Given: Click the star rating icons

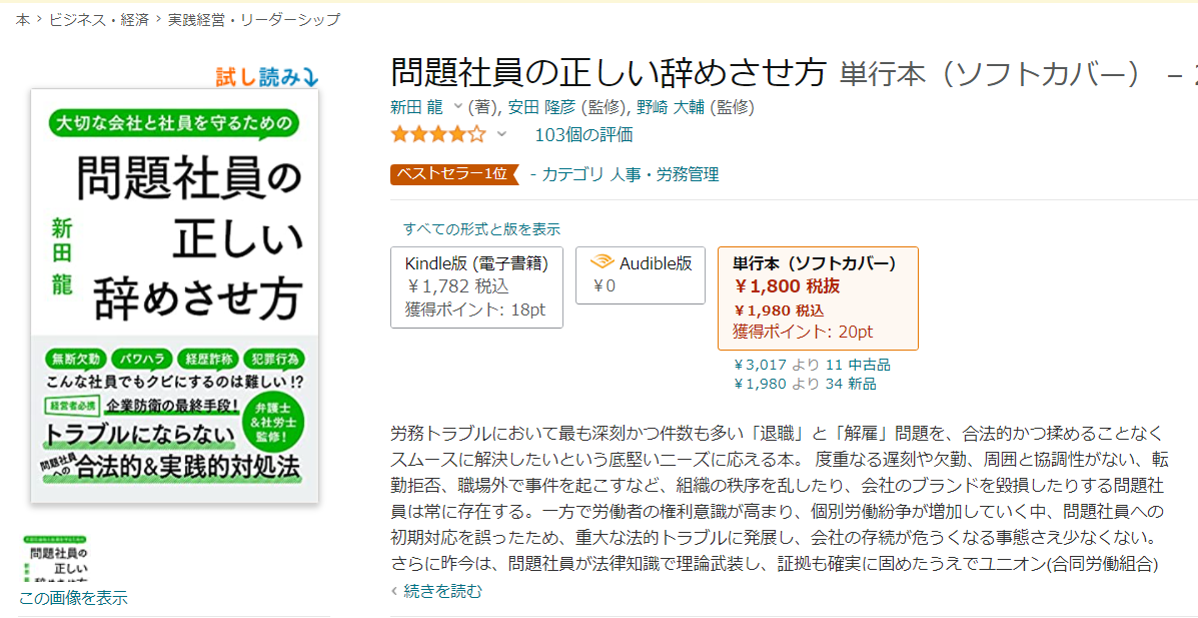Looking at the screenshot, I should [438, 134].
